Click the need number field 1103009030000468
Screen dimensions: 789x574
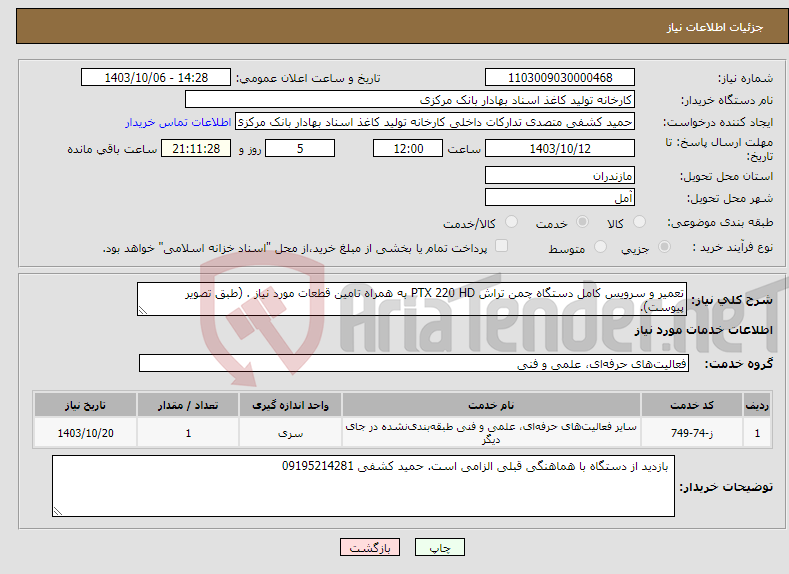click(x=560, y=77)
